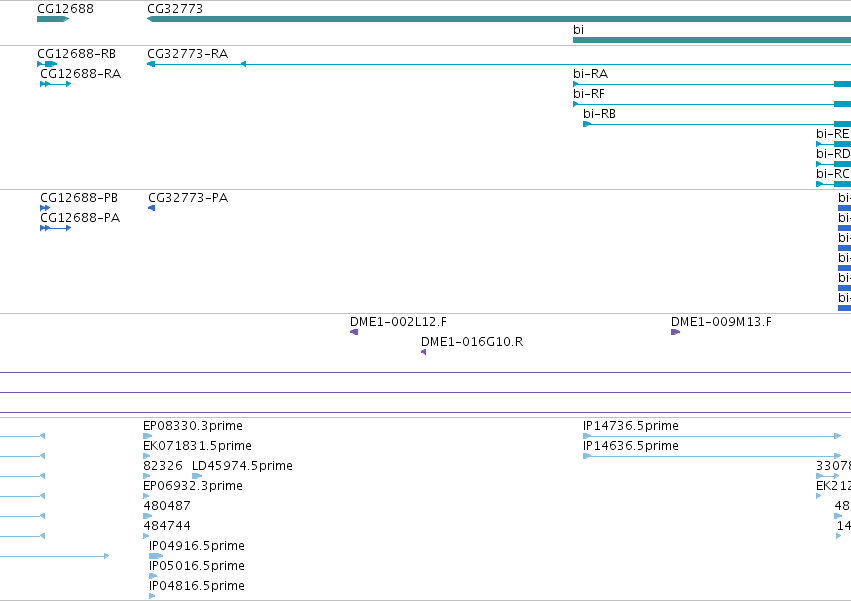Select the bi gene label
This screenshot has width=851, height=601.
[x=579, y=30]
